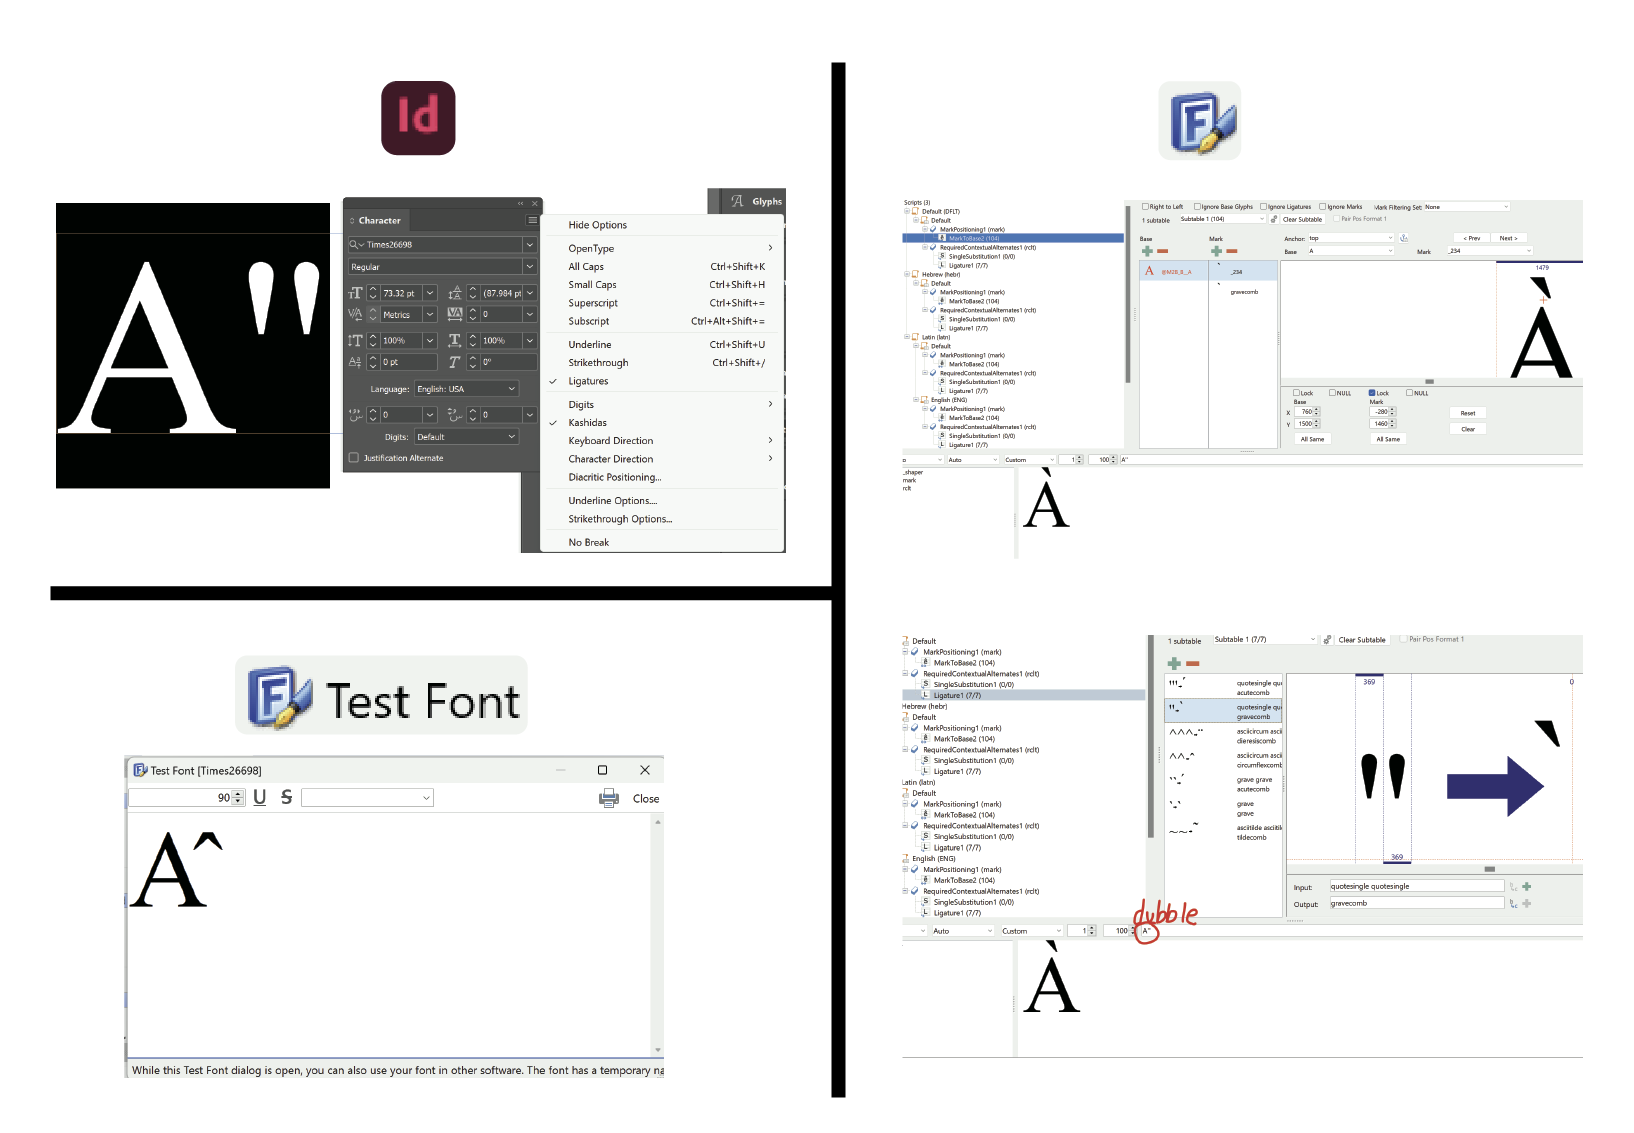Click the Next > button
The image size is (1634, 1133).
(x=1508, y=238)
